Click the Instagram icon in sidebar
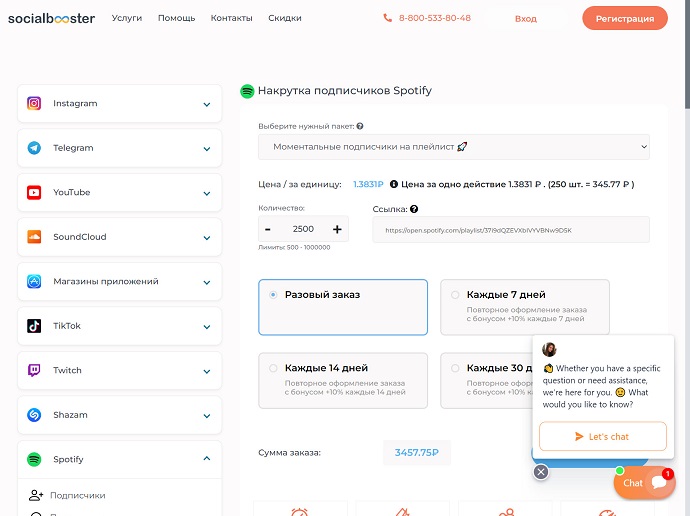The width and height of the screenshot is (690, 516). point(34,103)
